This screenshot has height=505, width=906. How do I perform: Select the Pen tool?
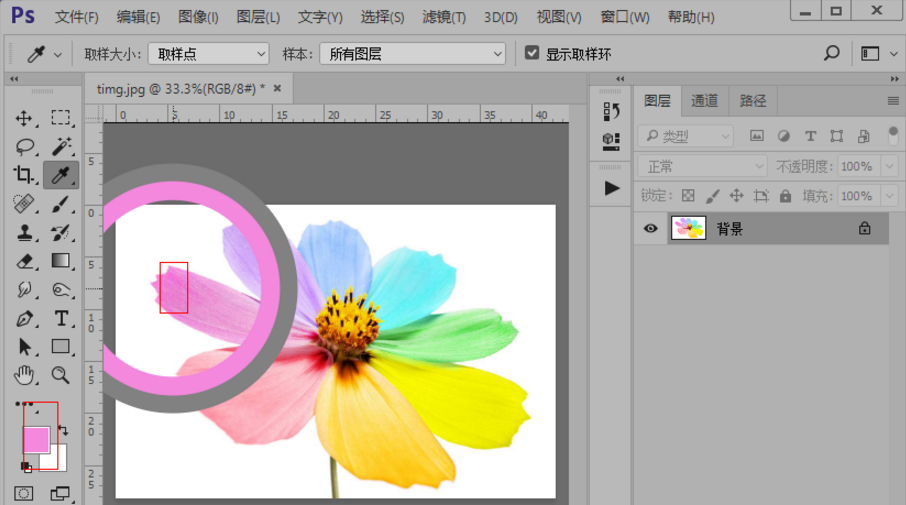(x=24, y=319)
